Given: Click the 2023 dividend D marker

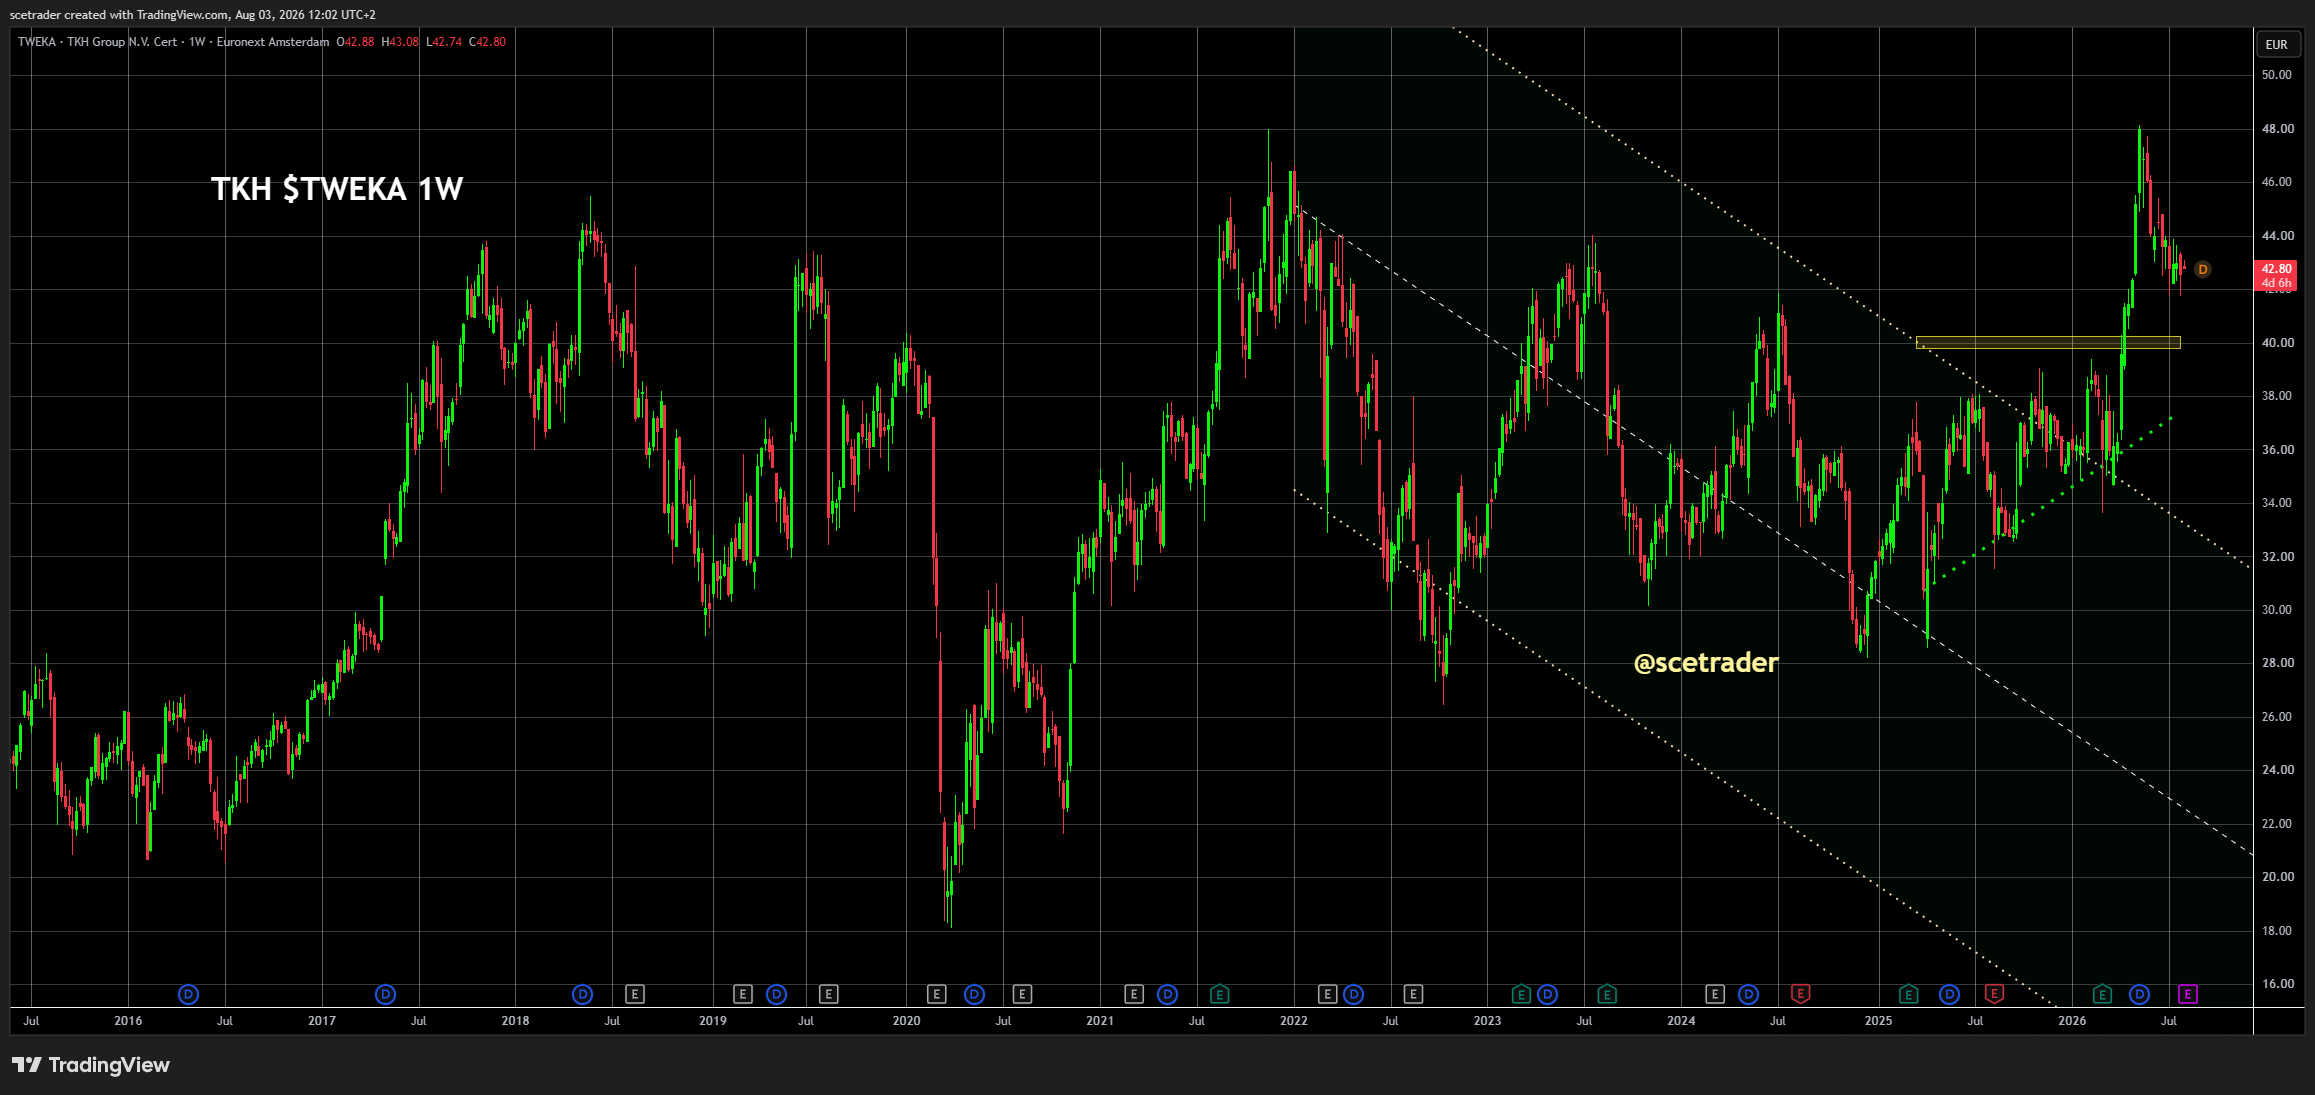Looking at the screenshot, I should pyautogui.click(x=1547, y=994).
